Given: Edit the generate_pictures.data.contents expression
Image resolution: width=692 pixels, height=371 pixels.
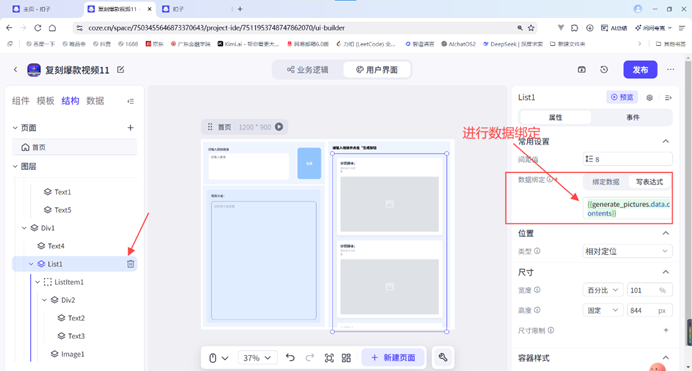Looking at the screenshot, I should pyautogui.click(x=627, y=208).
